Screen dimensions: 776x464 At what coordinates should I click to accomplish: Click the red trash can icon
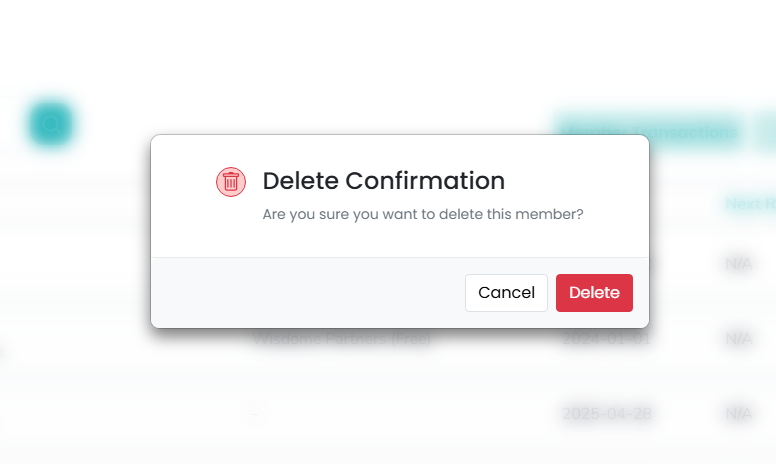click(231, 181)
